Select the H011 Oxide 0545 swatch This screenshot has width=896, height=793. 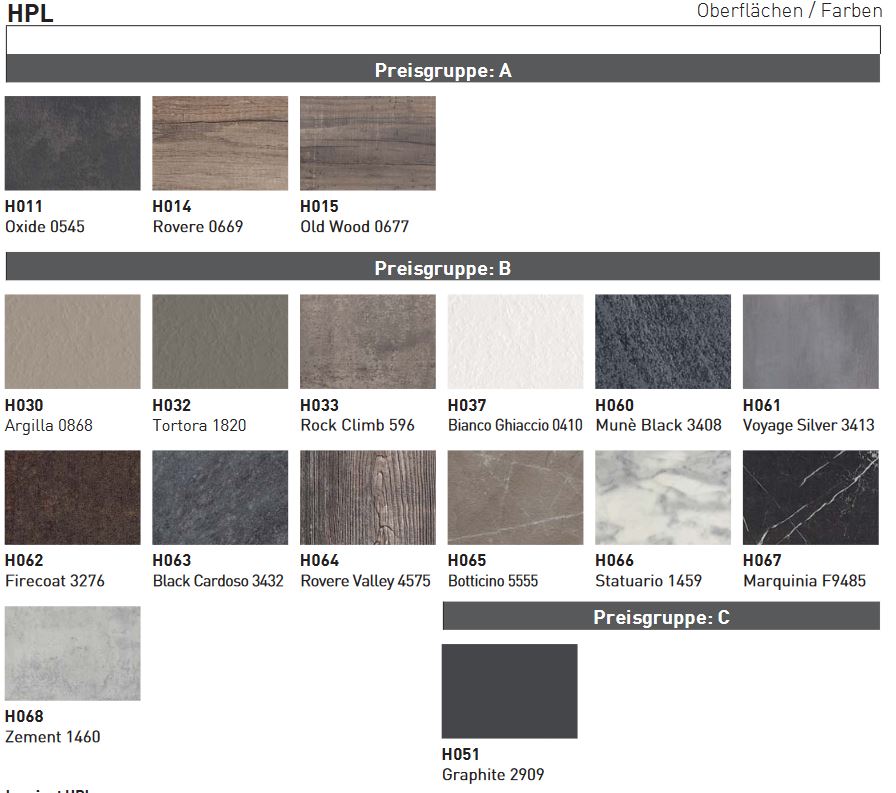click(73, 143)
